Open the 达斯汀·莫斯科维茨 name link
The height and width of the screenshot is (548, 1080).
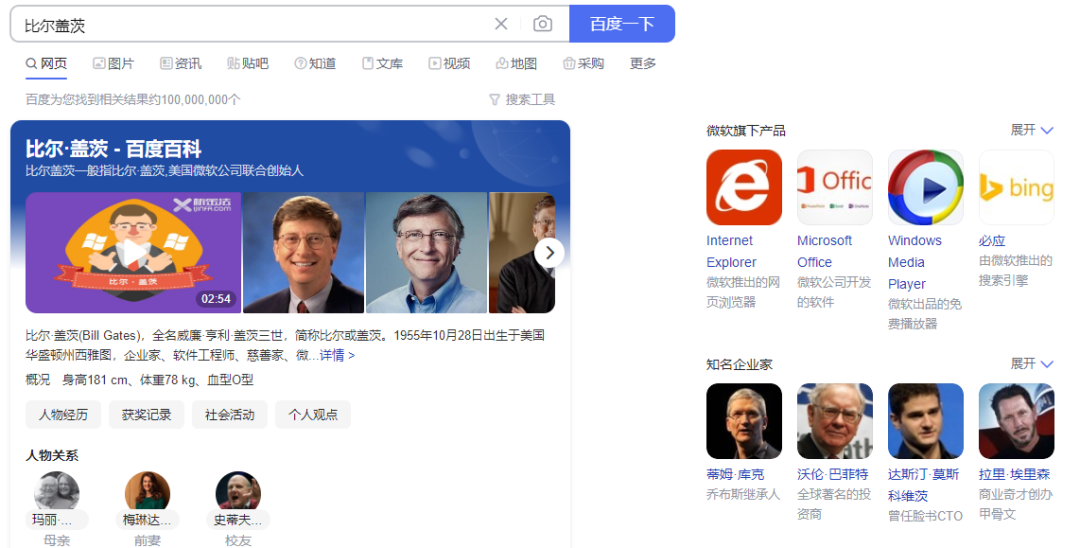(x=924, y=485)
